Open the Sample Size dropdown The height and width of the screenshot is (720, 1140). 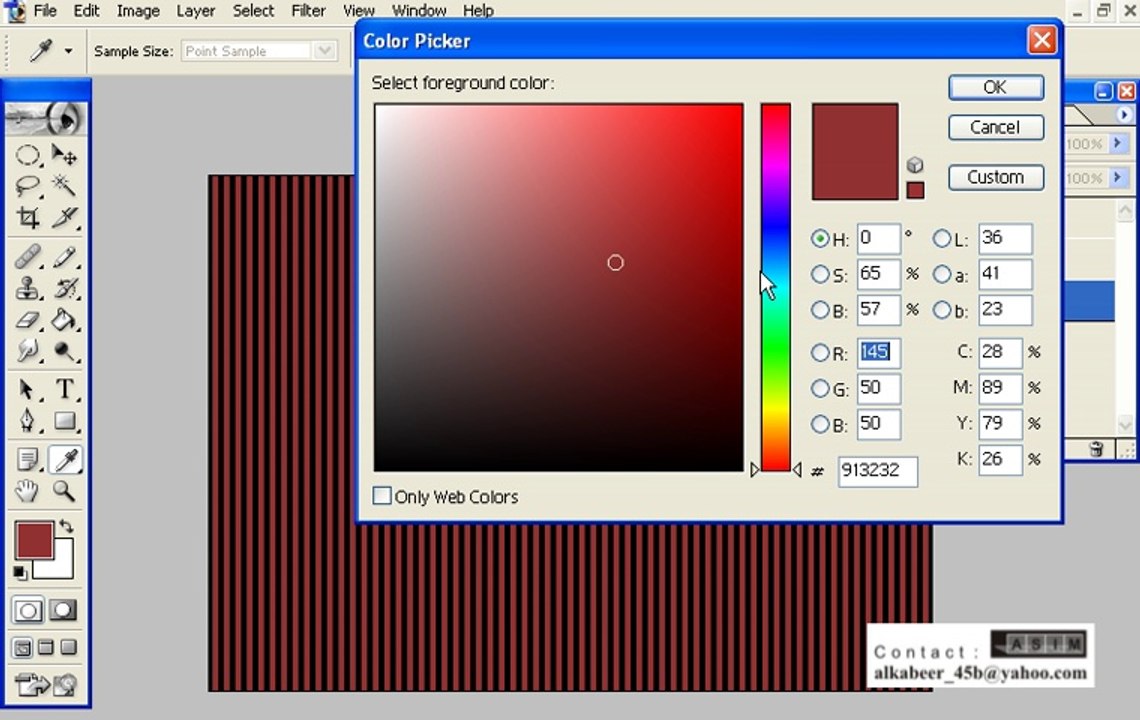pos(324,51)
